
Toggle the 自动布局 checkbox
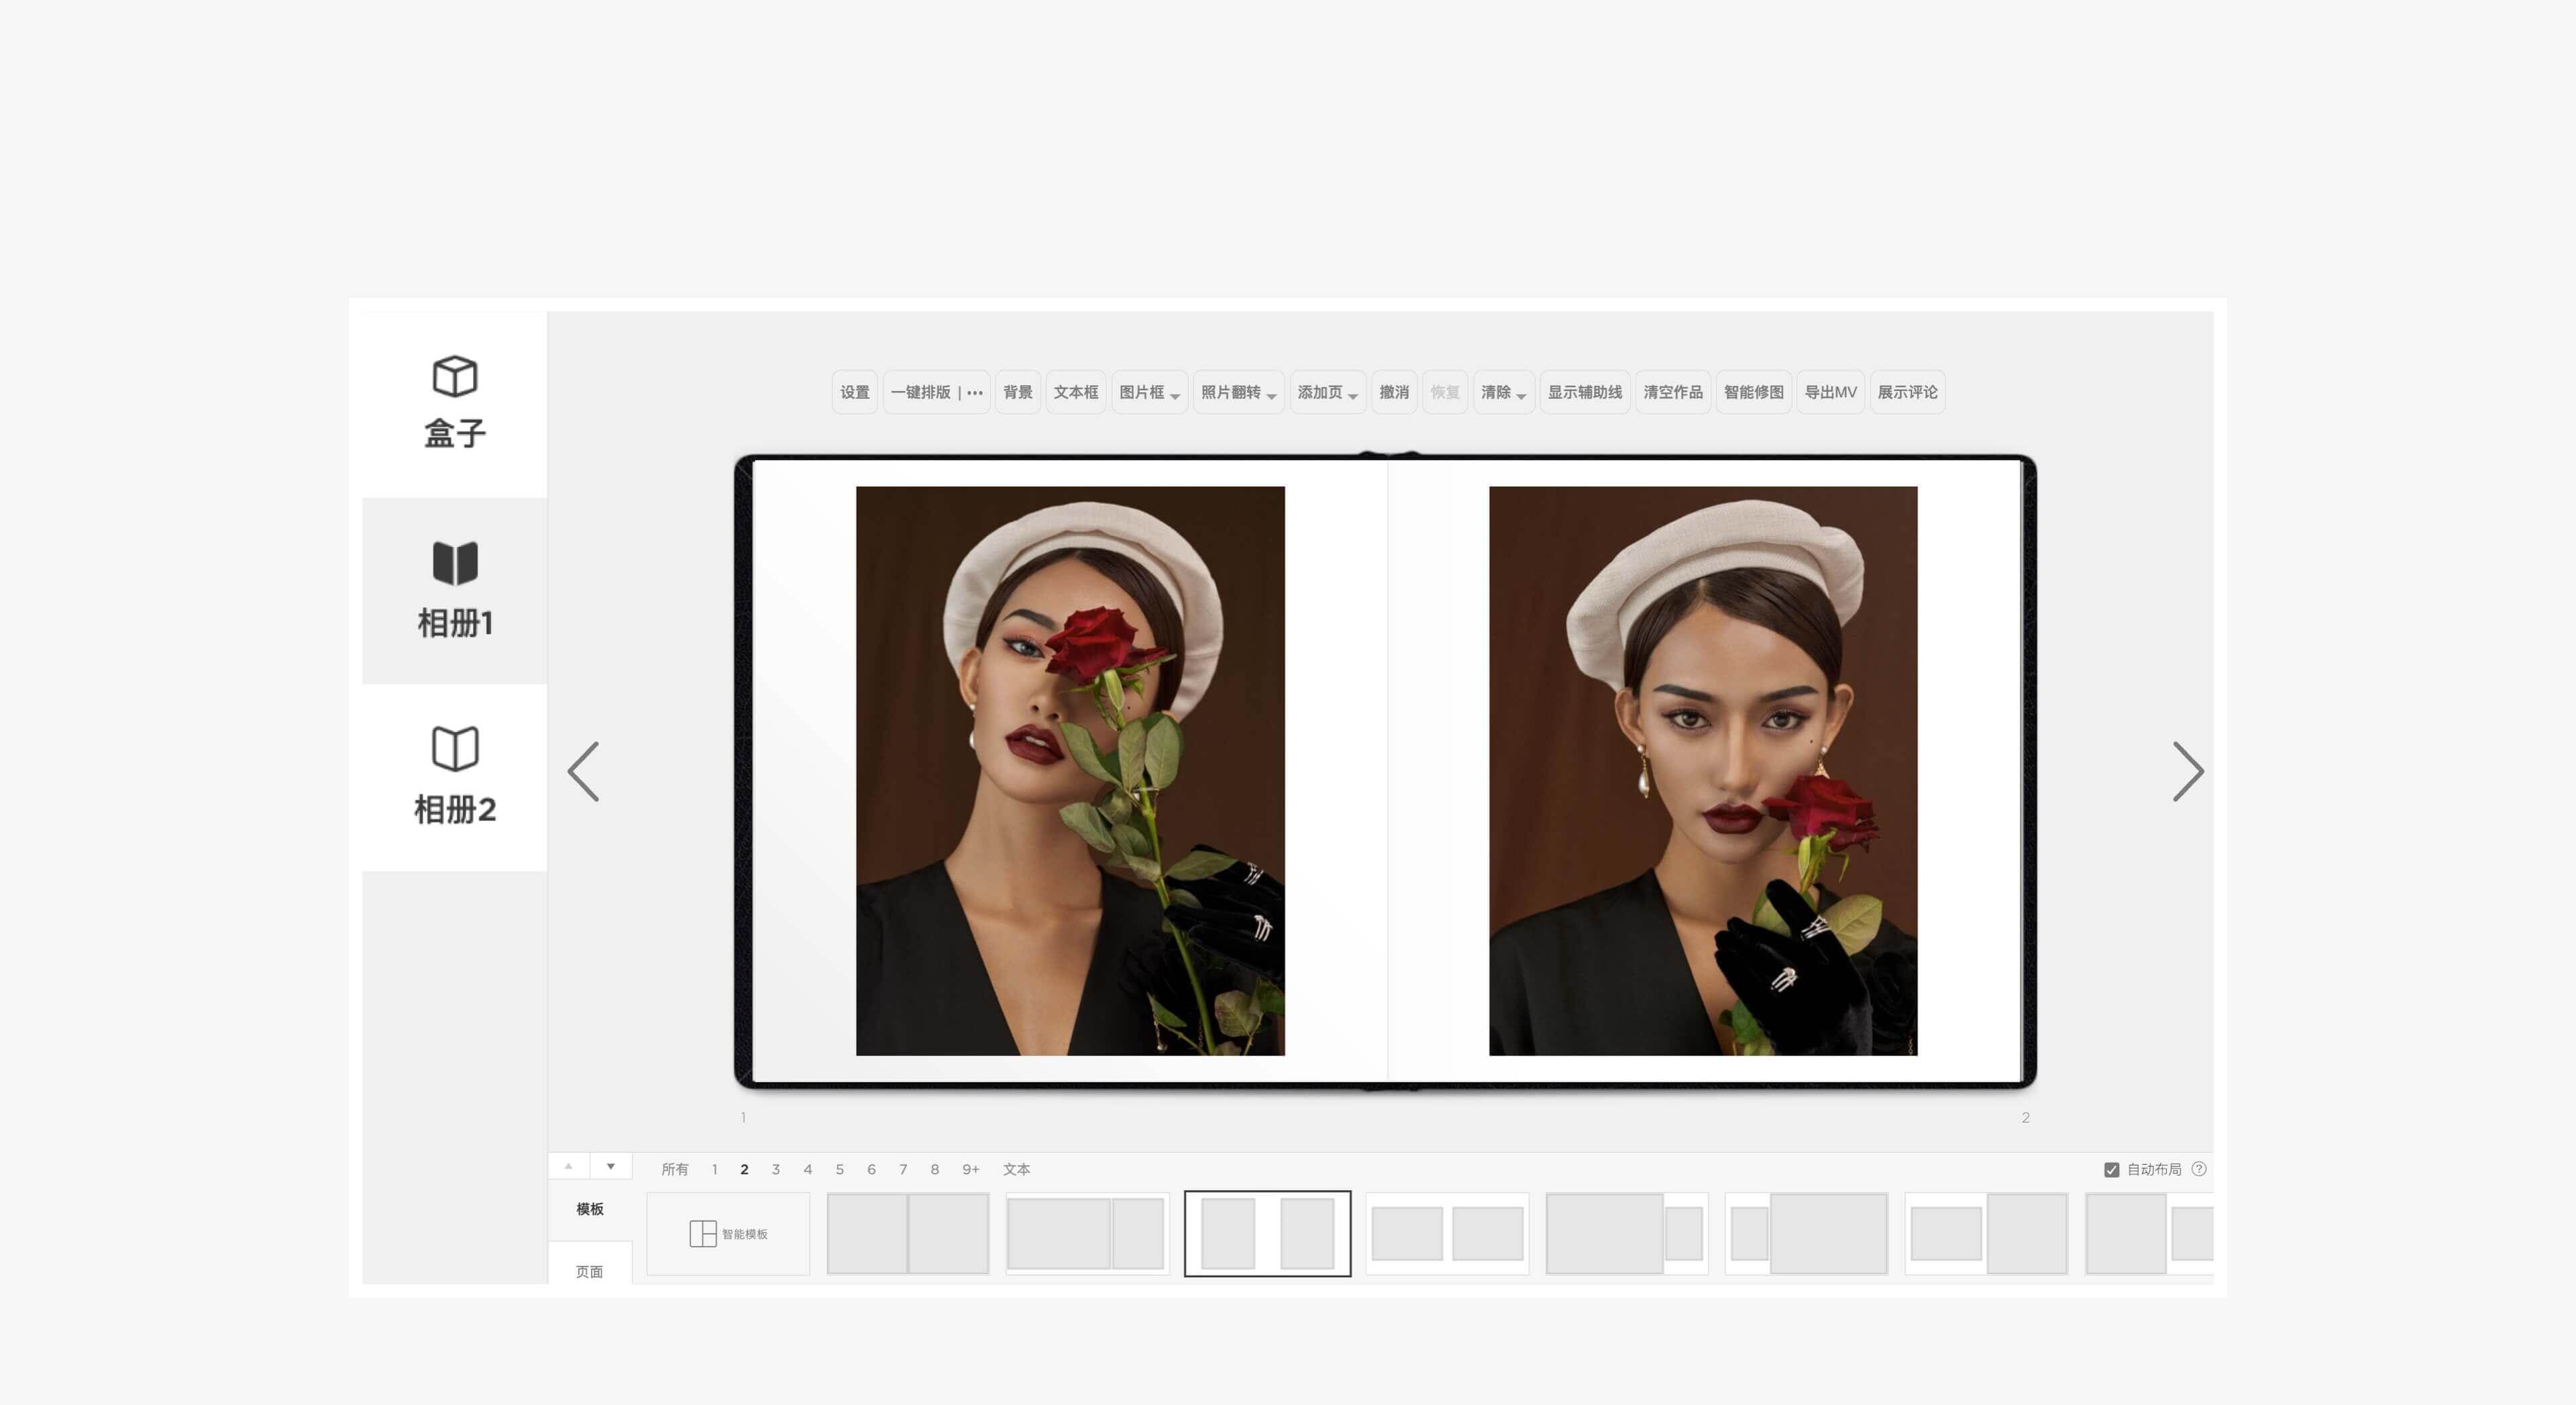(2111, 1169)
